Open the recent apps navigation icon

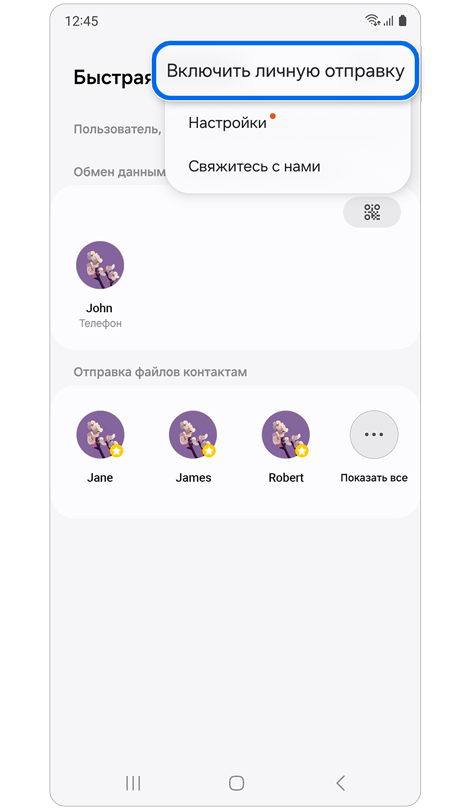(x=133, y=783)
